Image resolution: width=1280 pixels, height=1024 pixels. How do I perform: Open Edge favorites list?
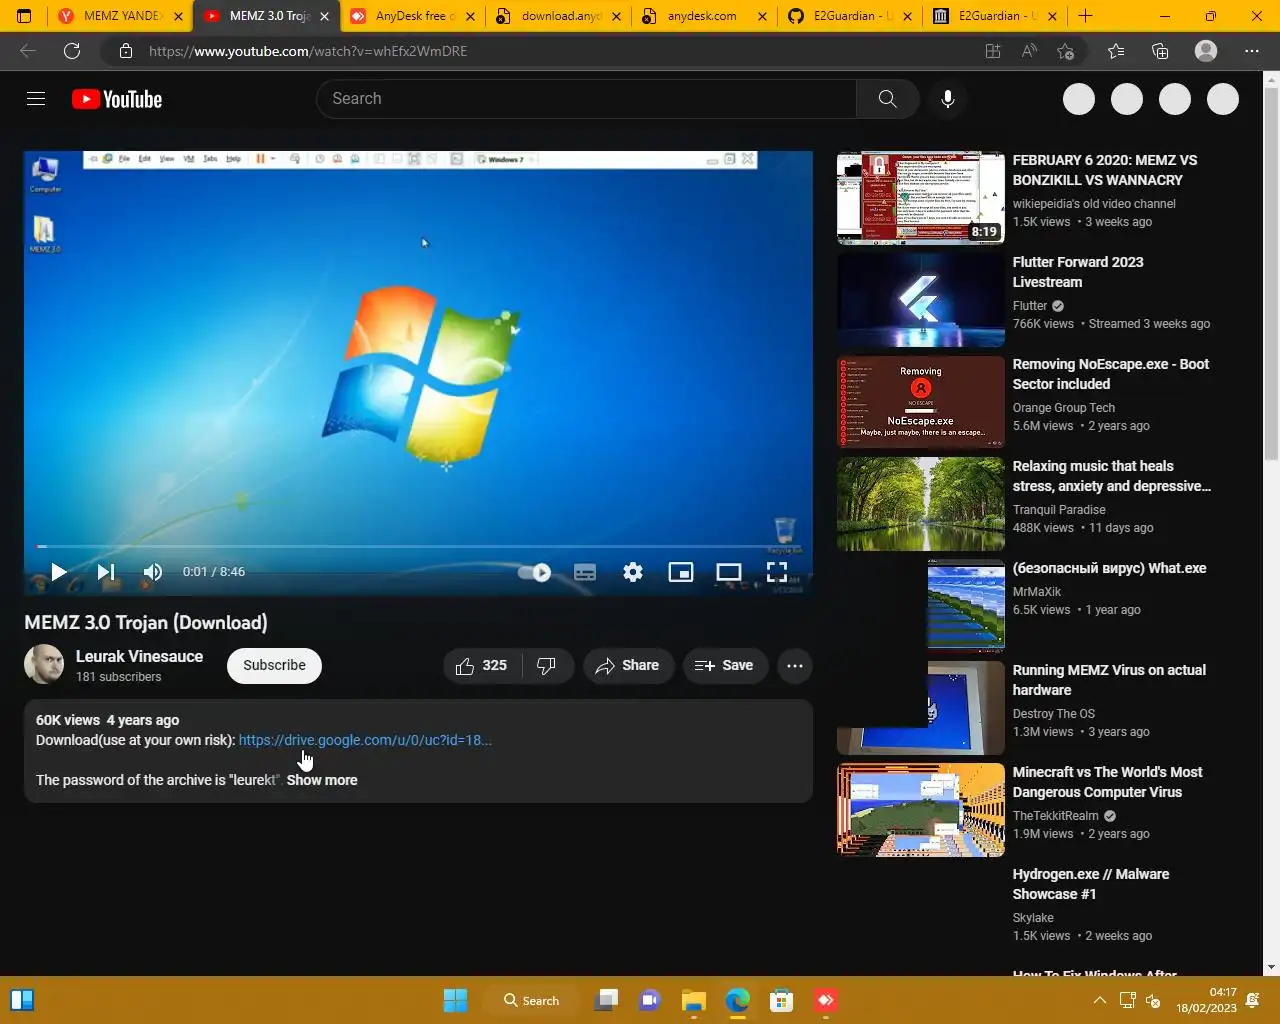tap(1116, 51)
